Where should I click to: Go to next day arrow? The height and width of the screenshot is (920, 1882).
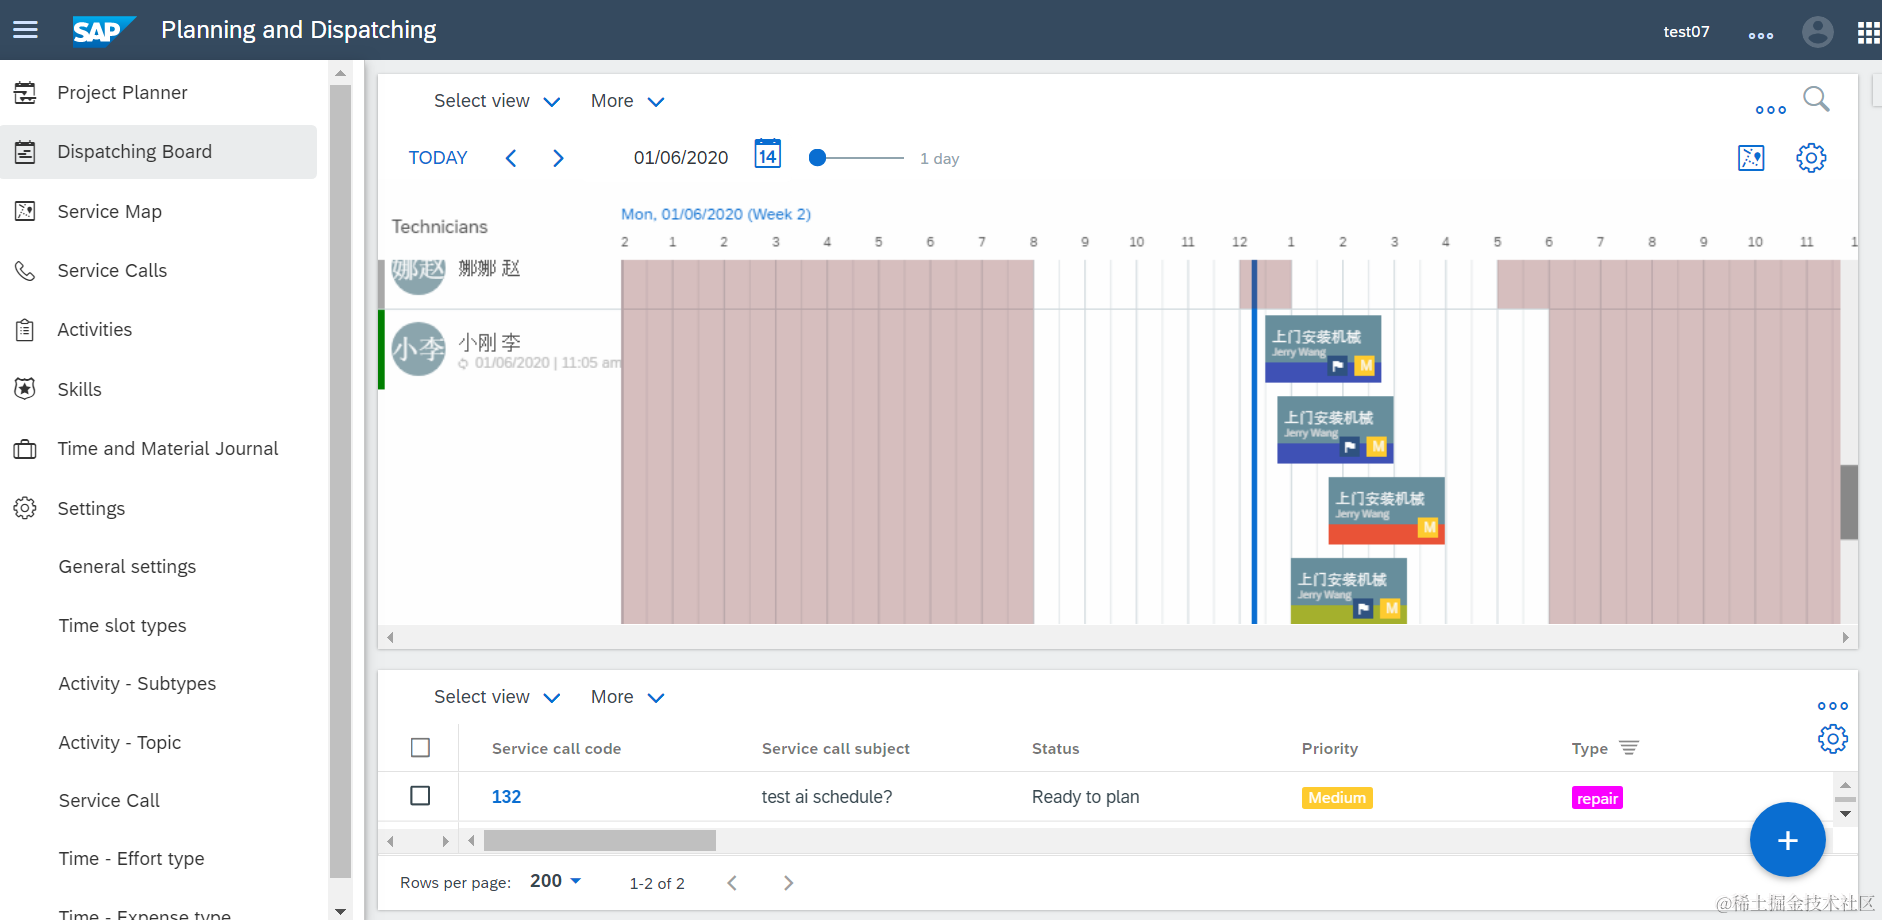pyautogui.click(x=558, y=158)
